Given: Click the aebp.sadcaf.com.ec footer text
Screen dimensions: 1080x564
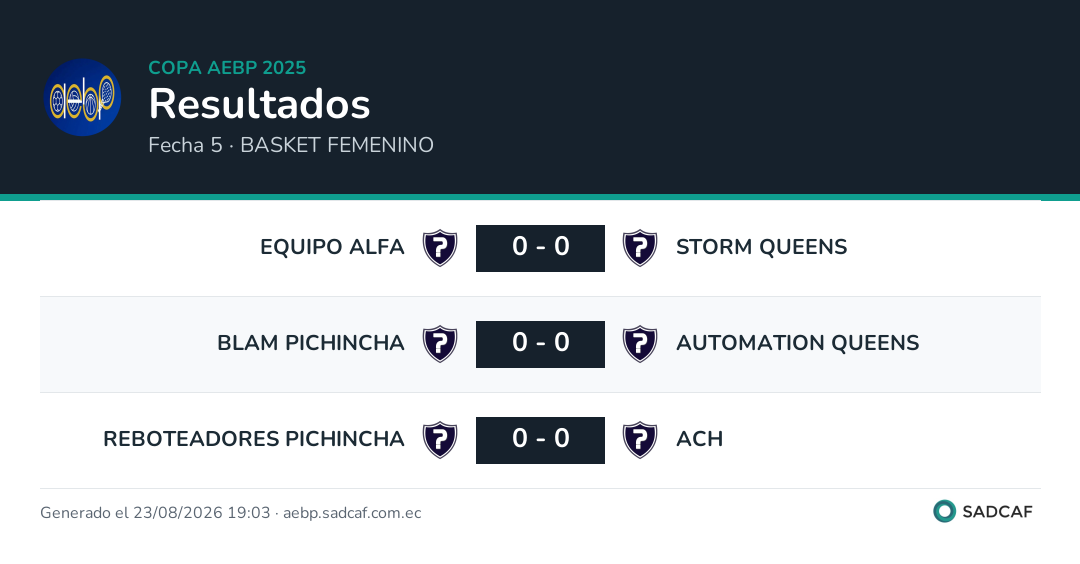Looking at the screenshot, I should point(352,513).
